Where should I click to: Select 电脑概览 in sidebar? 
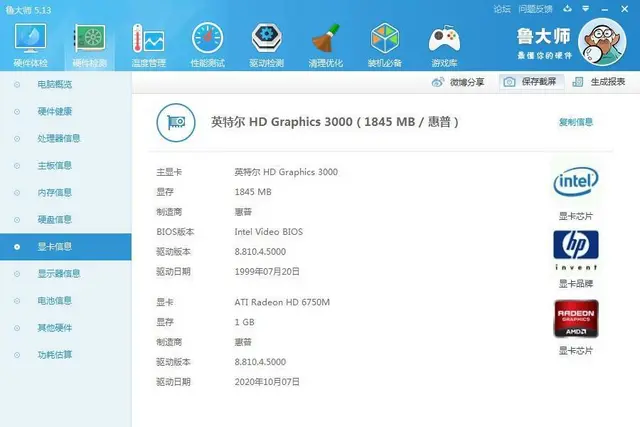pos(66,85)
